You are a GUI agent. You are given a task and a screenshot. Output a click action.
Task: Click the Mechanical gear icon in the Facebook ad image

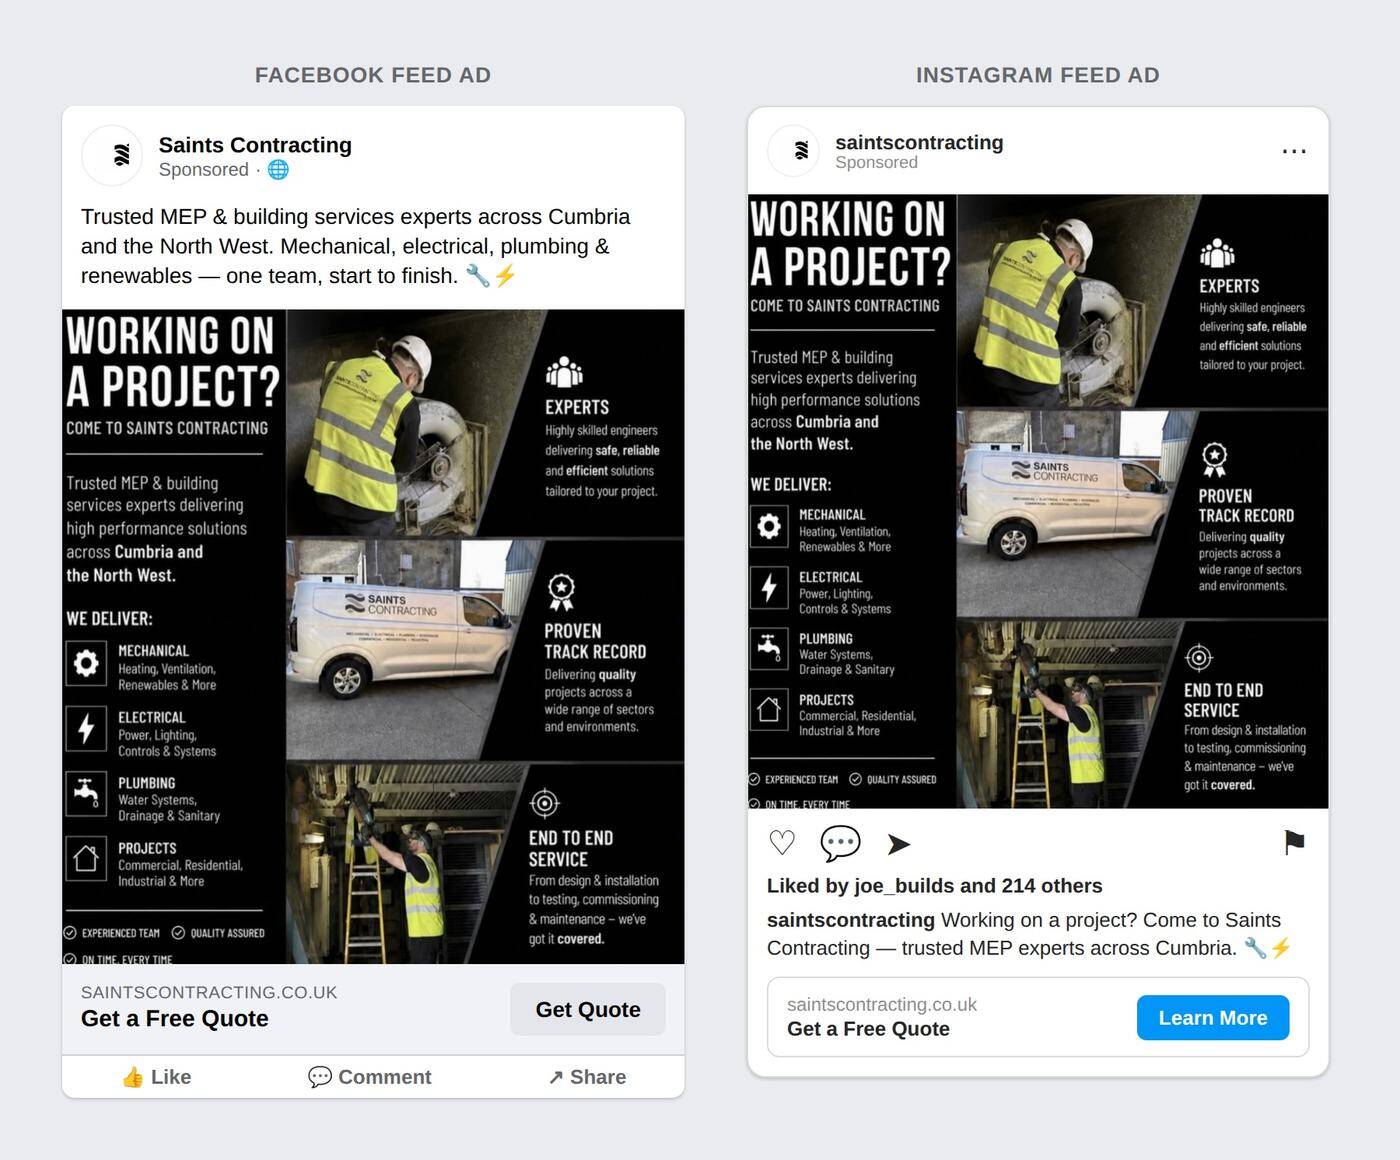(86, 663)
